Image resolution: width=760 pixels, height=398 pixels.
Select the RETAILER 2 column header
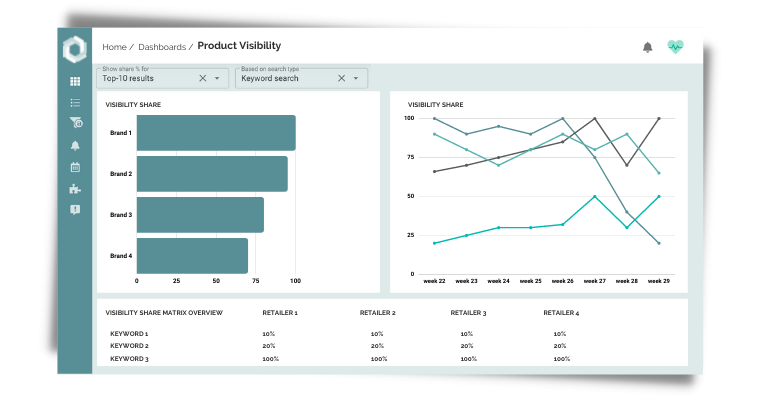[x=378, y=313]
